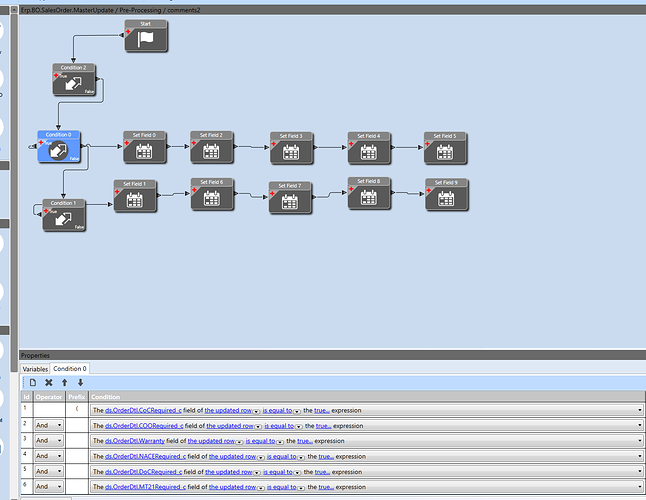
Task: Select the Condition 1 node
Action: click(x=64, y=215)
